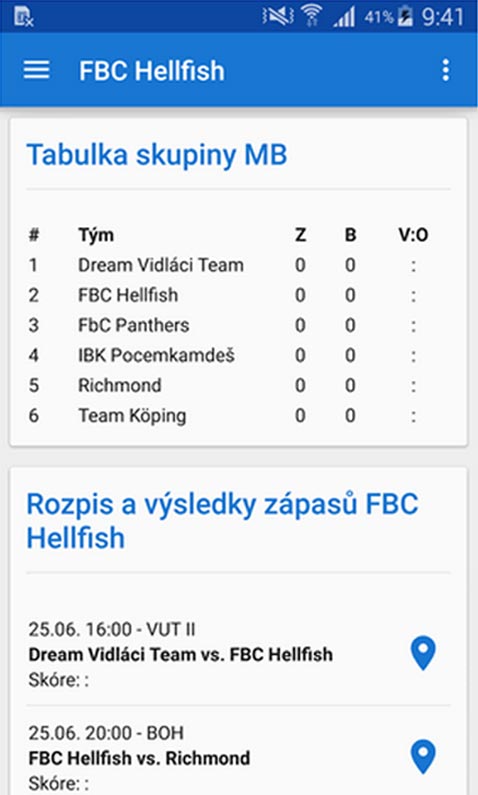This screenshot has width=478, height=795.
Task: Tap the notification icon in status bar
Action: click(23, 17)
